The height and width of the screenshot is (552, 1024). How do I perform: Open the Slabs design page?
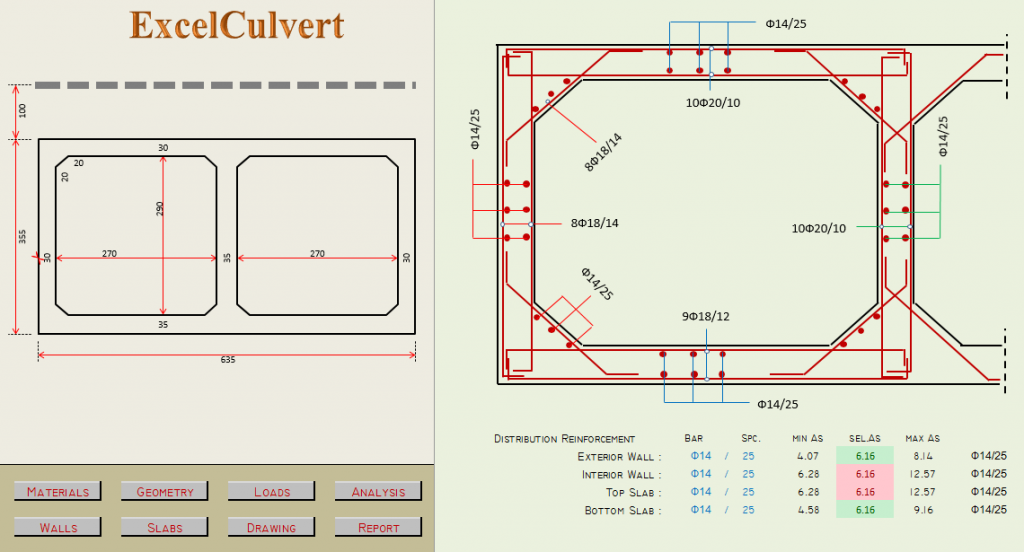pyautogui.click(x=165, y=527)
